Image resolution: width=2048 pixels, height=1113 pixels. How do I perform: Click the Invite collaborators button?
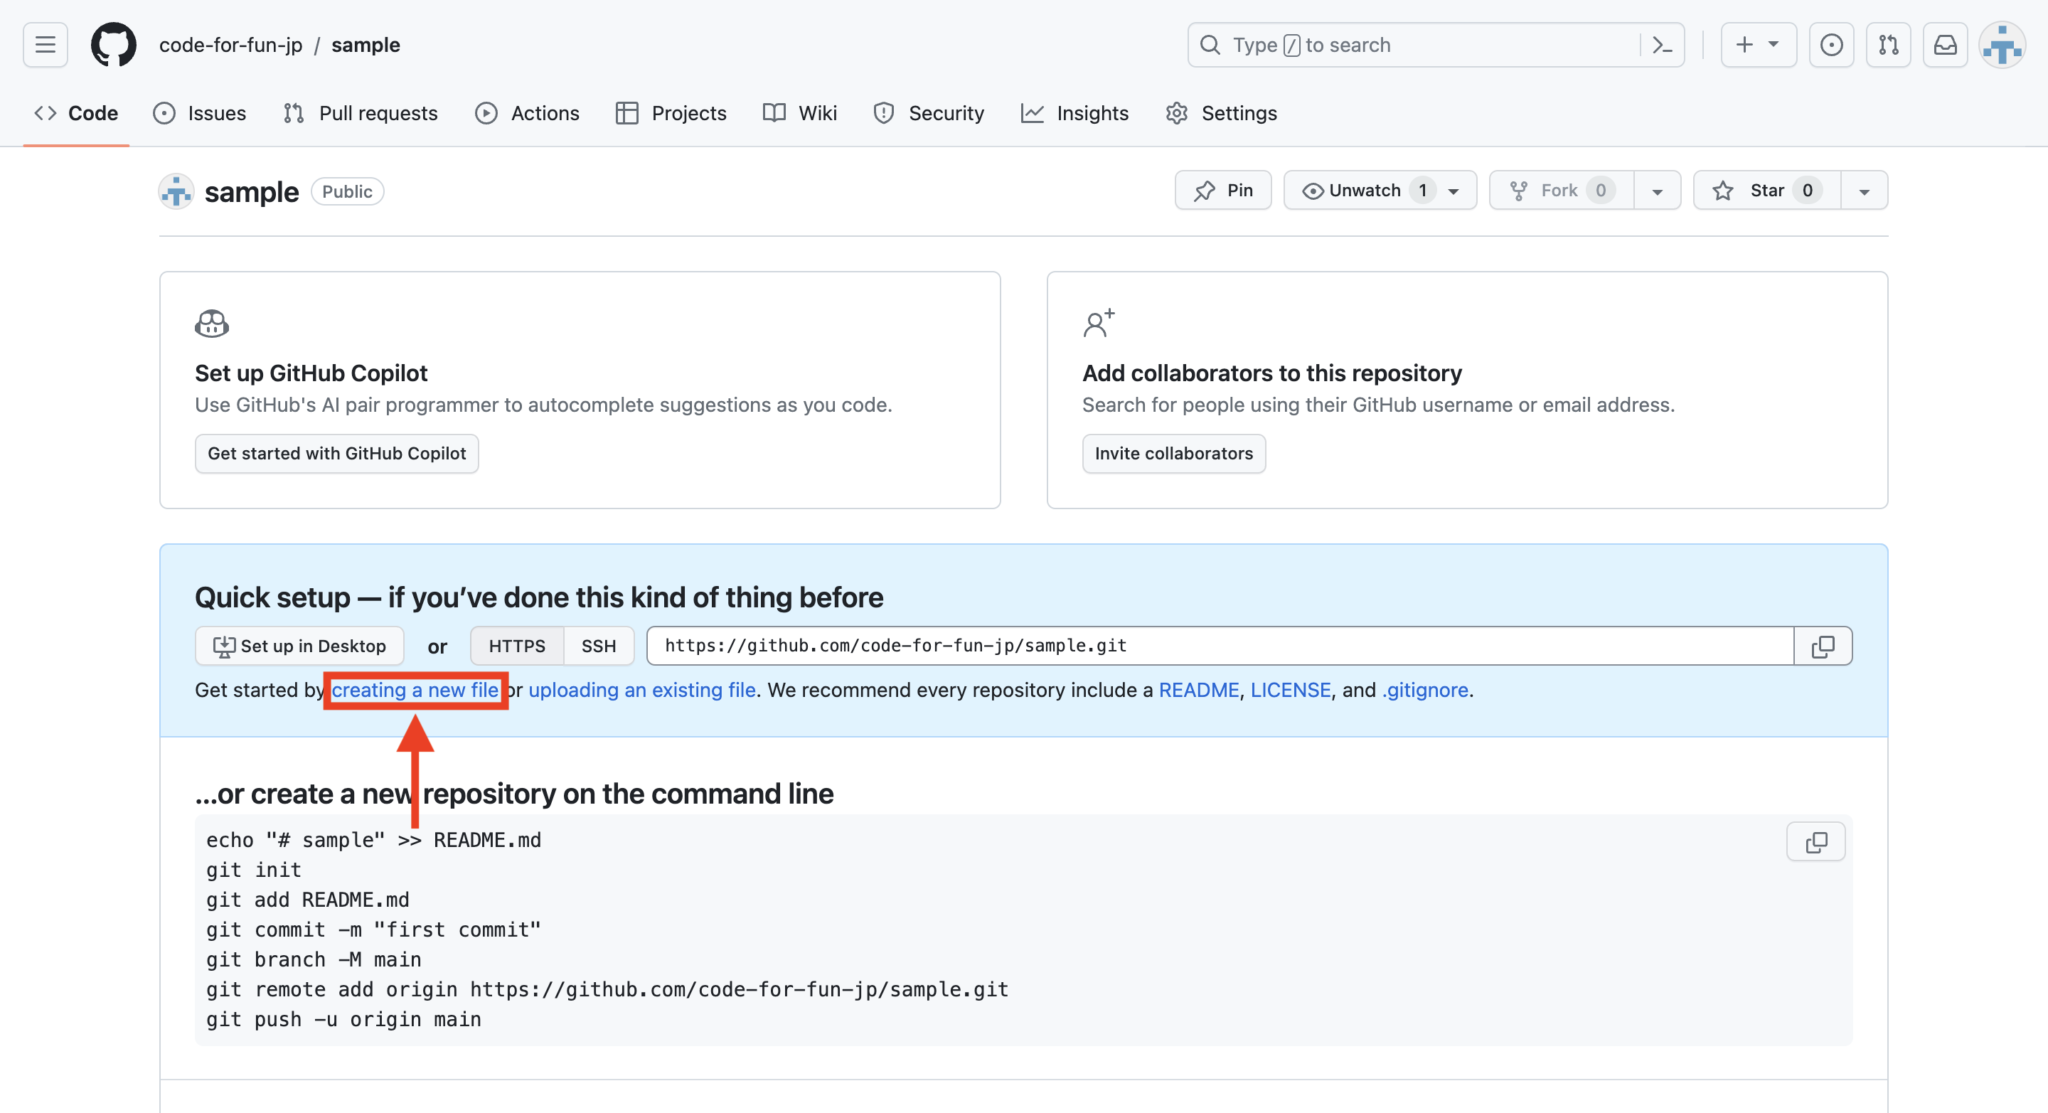pos(1173,453)
